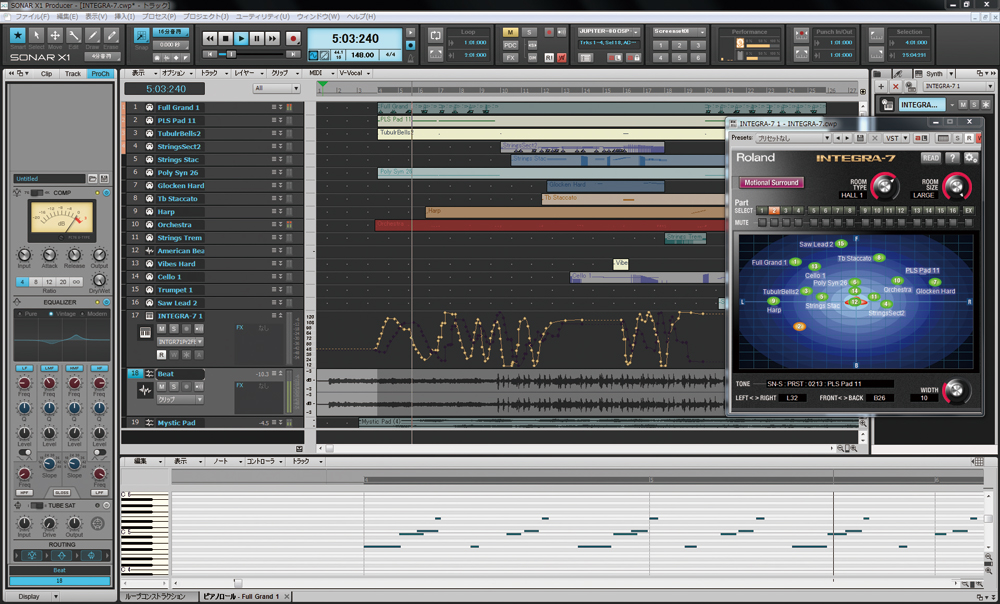This screenshot has height=604, width=1000.
Task: Click READ button in INTEGRA-7
Action: 930,158
